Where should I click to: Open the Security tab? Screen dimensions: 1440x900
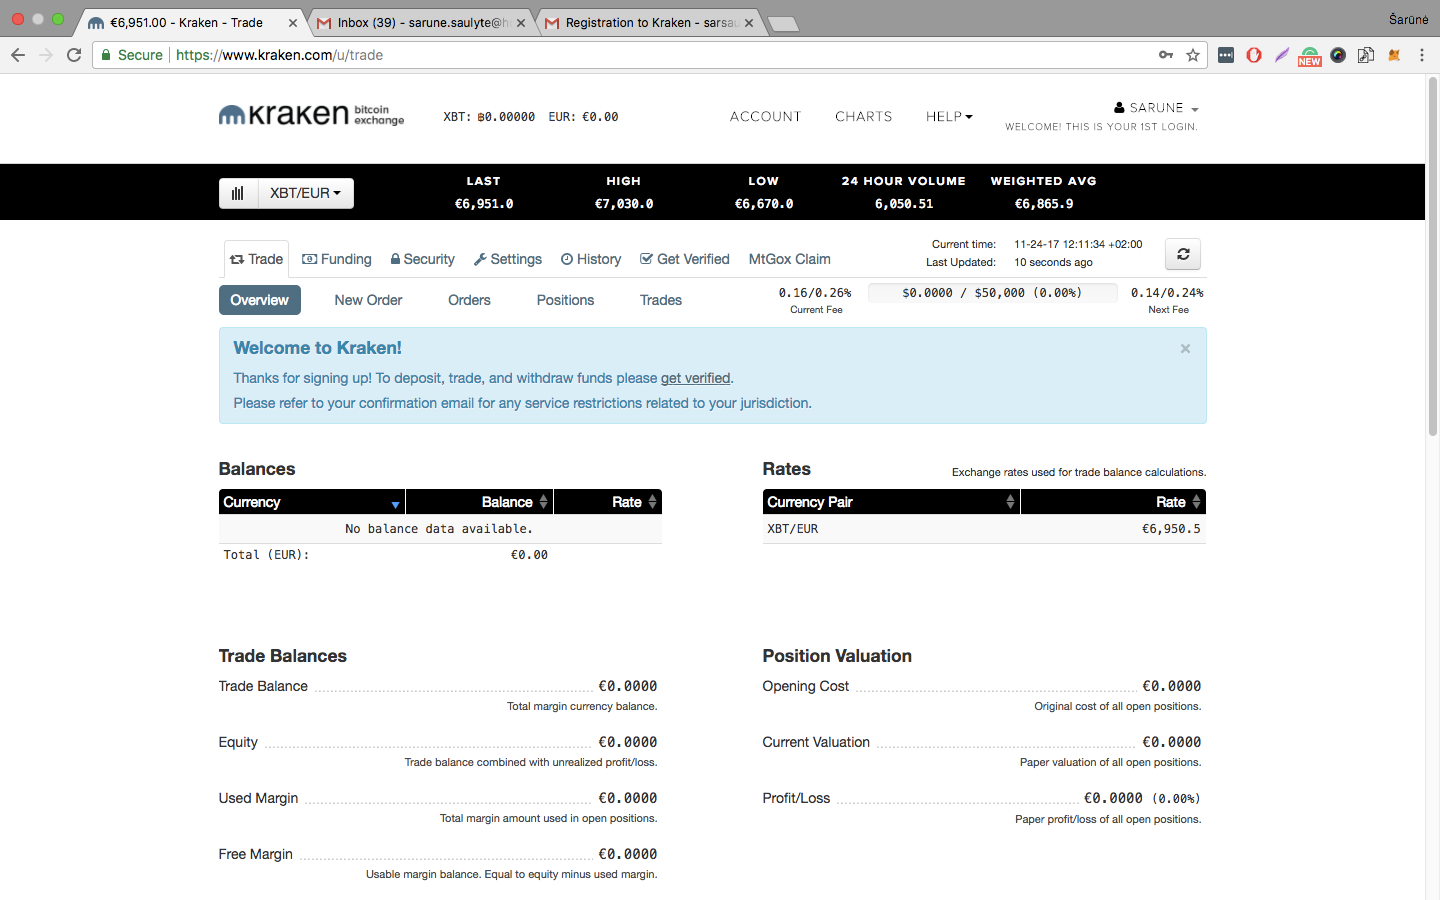[422, 259]
